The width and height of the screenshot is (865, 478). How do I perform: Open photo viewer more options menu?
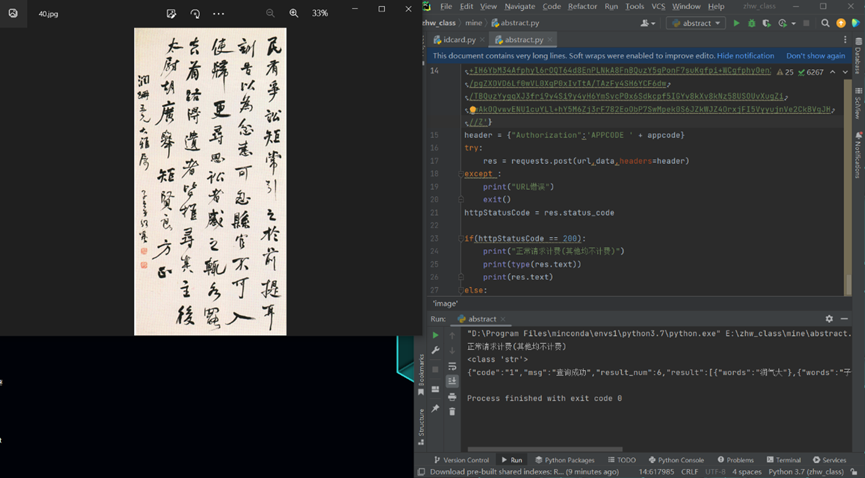tap(218, 13)
